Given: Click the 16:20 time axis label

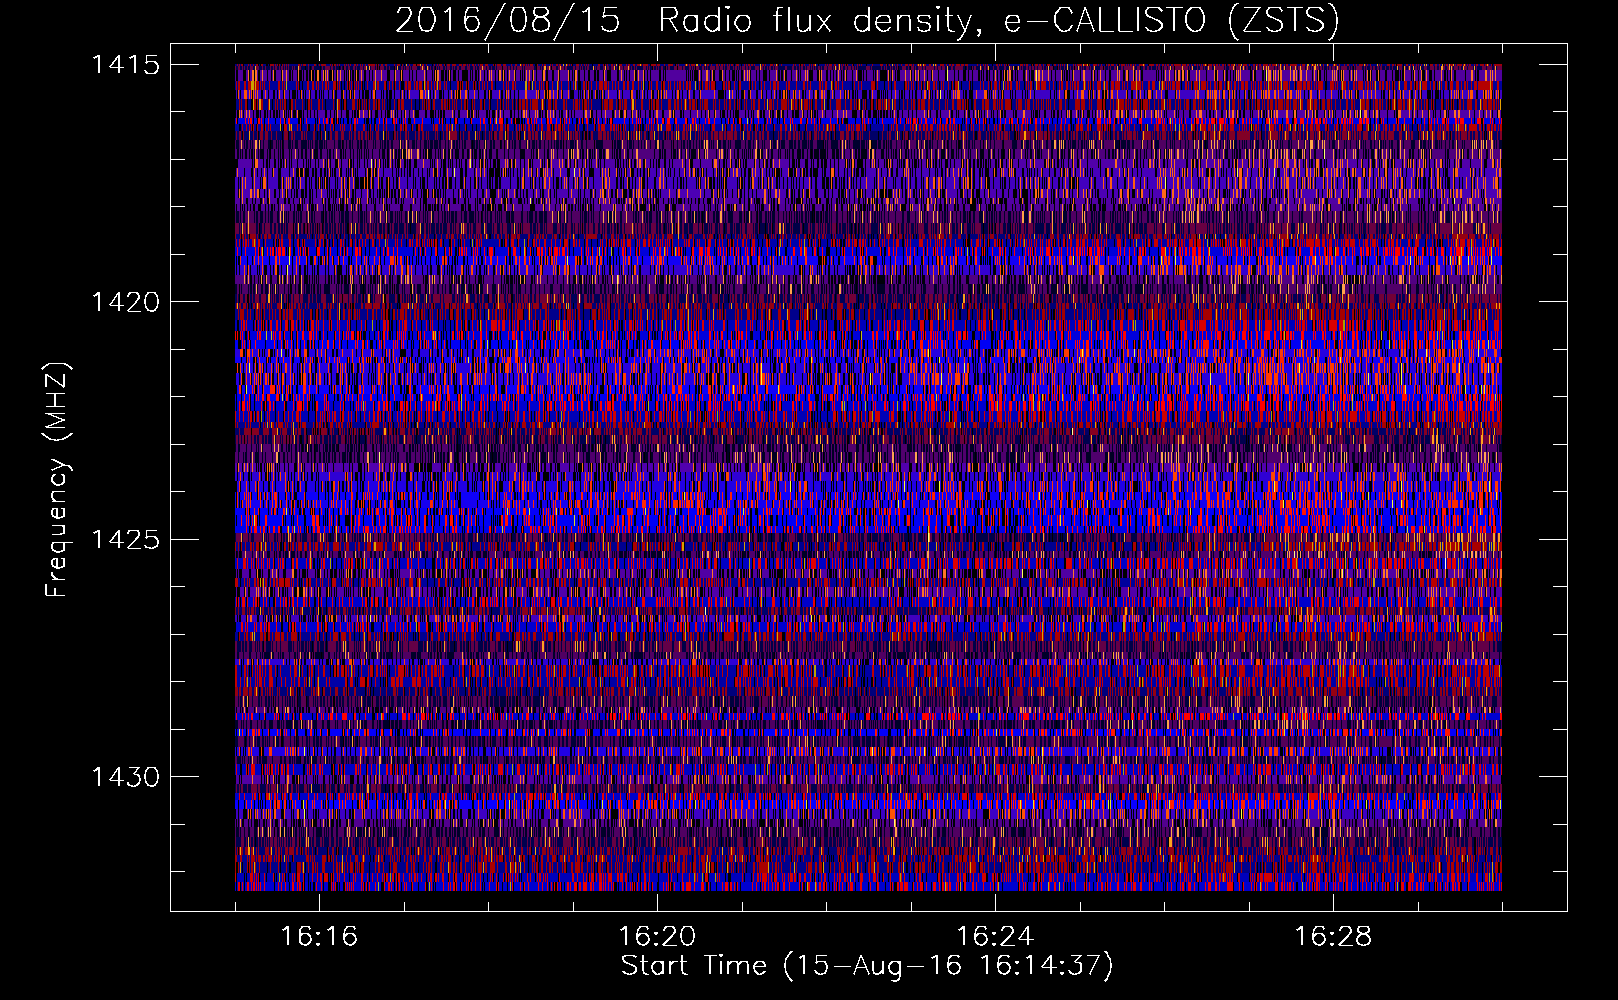Looking at the screenshot, I should [657, 937].
